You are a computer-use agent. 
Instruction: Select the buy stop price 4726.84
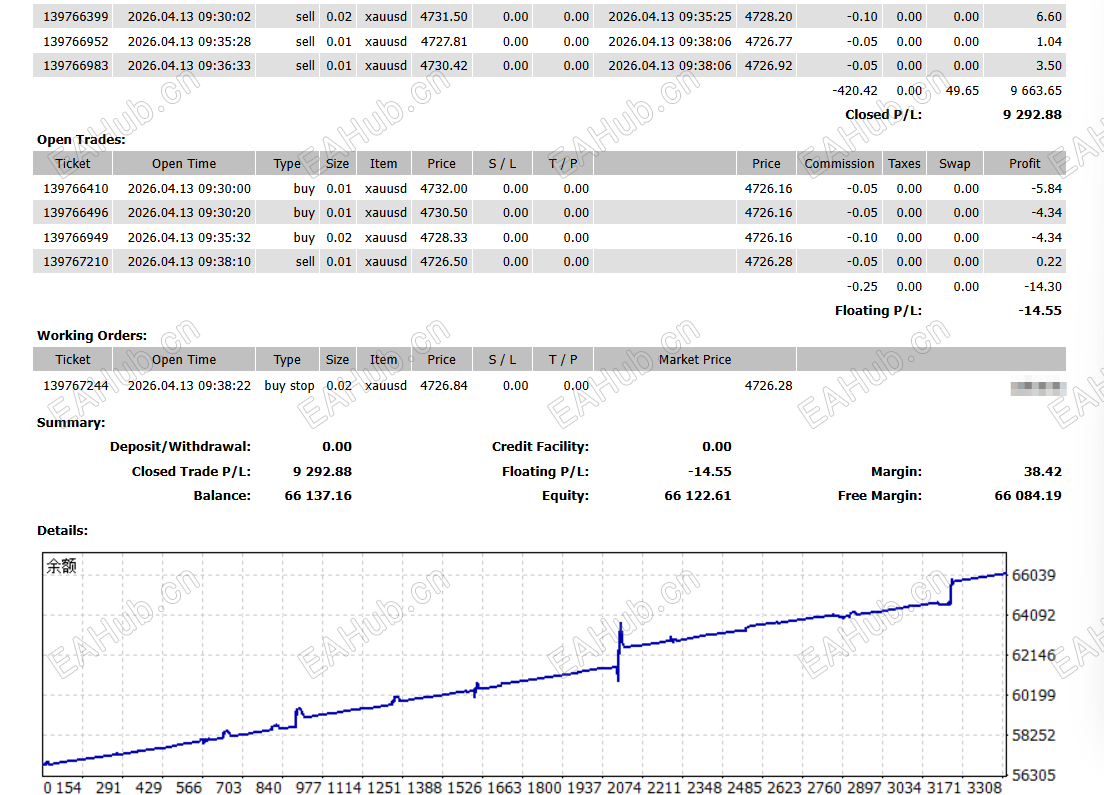click(444, 386)
